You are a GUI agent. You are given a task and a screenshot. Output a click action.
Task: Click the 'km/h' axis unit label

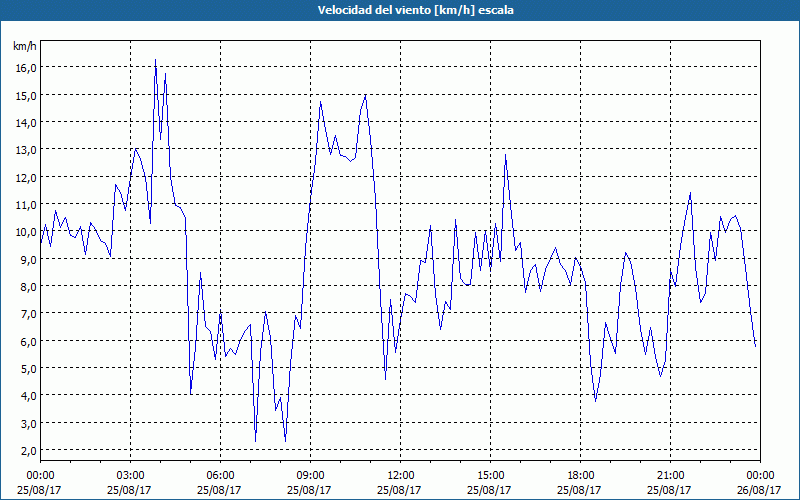click(x=24, y=46)
